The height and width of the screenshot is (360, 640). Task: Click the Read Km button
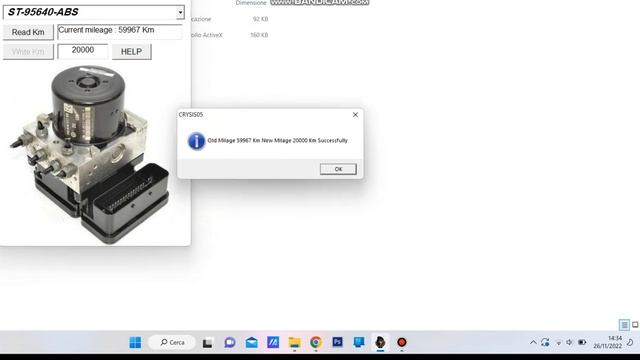[x=28, y=32]
